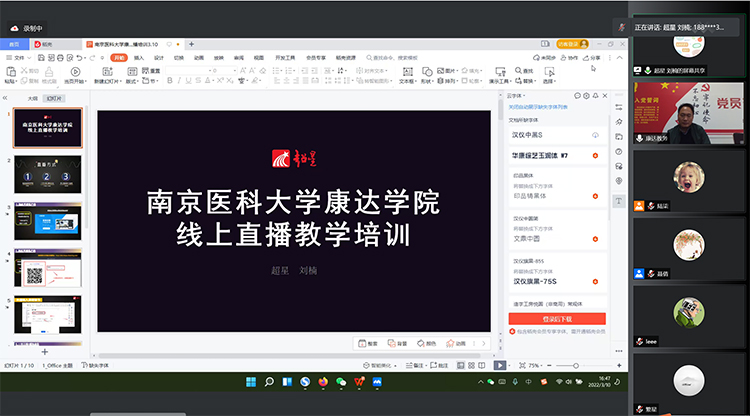This screenshot has height=416, width=750.
Task: Open the 插入 ribbon tab
Action: [x=139, y=58]
